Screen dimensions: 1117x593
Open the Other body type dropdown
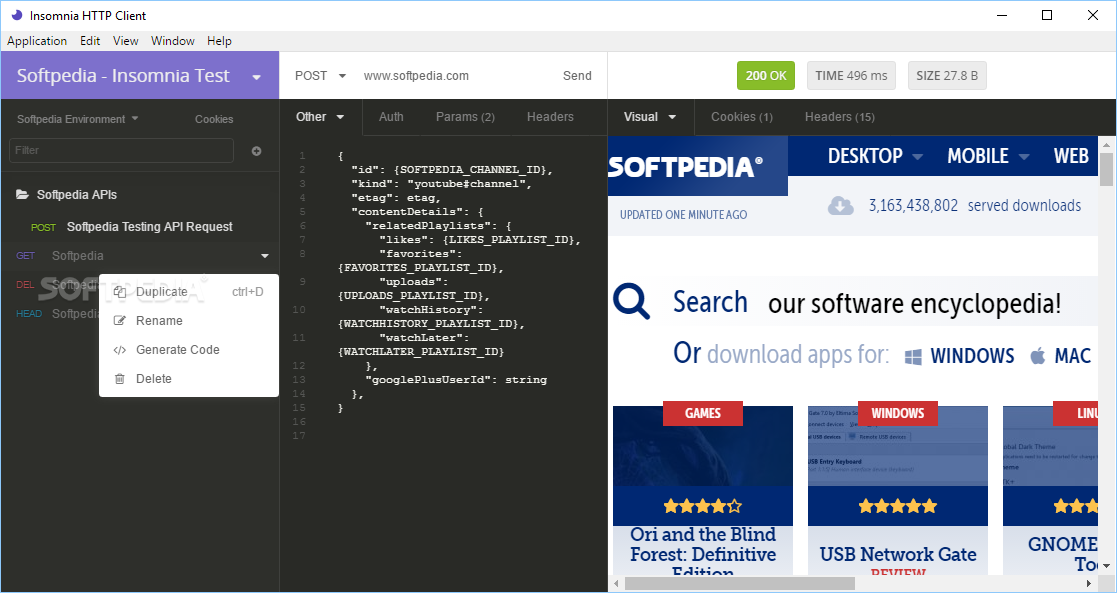[320, 117]
